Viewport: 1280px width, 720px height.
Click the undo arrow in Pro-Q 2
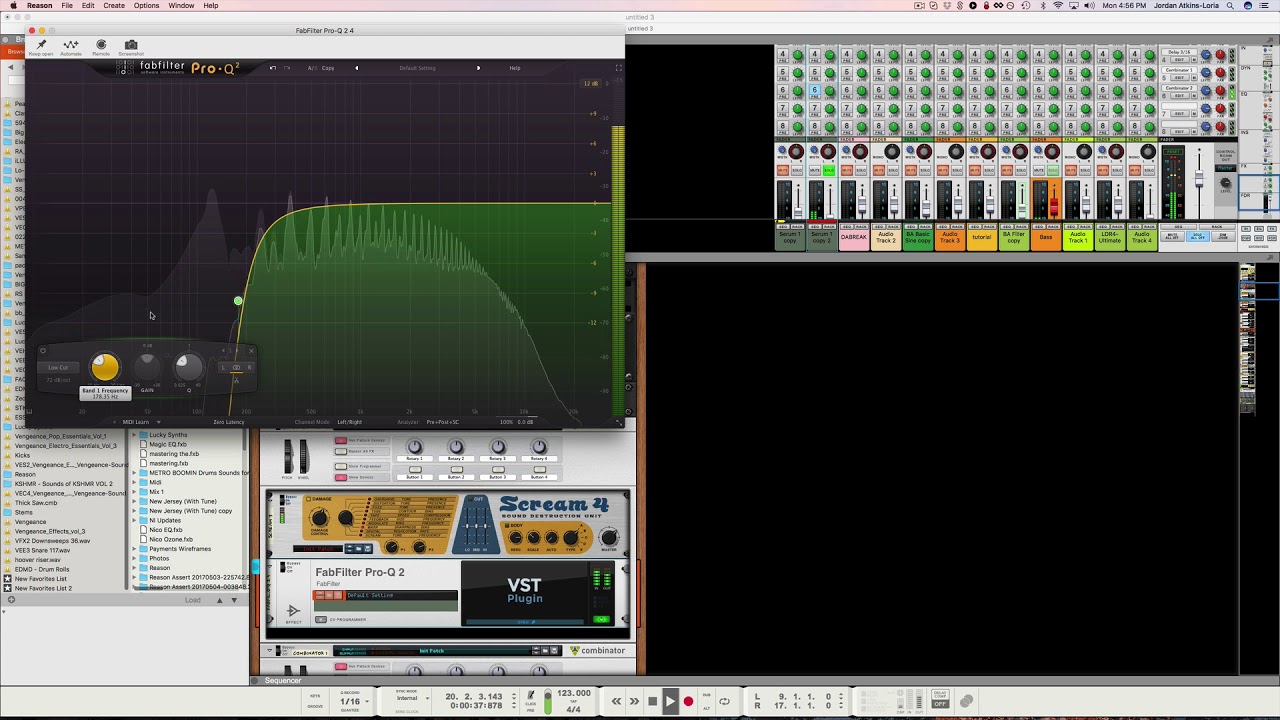273,68
